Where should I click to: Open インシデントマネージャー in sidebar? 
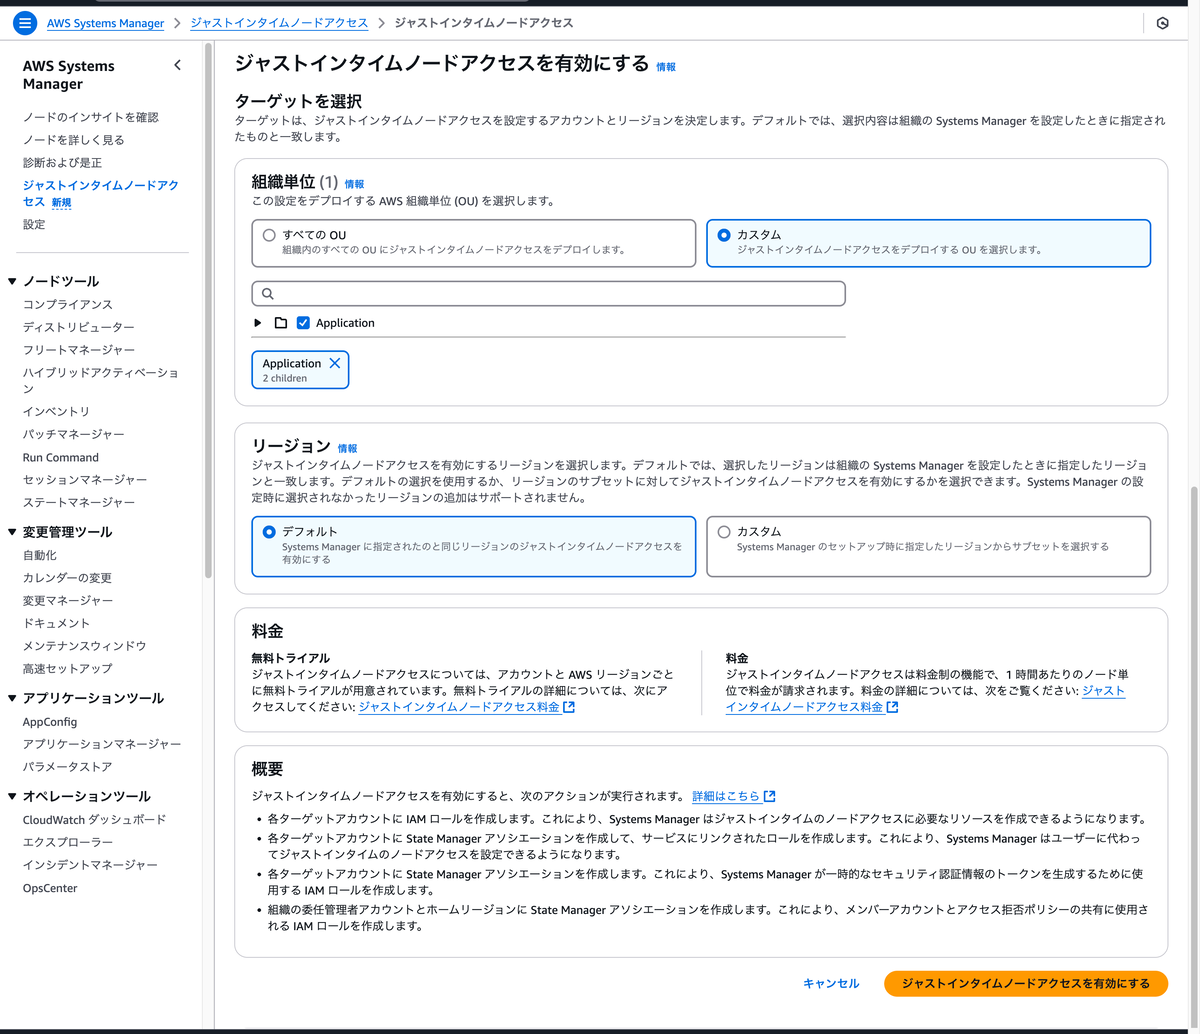pyautogui.click(x=91, y=864)
